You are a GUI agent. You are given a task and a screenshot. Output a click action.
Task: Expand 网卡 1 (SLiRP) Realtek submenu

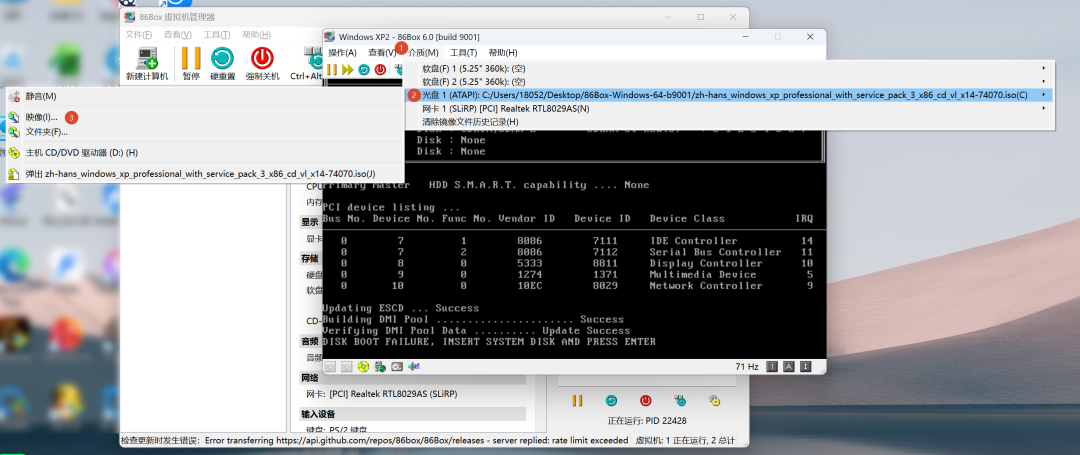click(728, 109)
